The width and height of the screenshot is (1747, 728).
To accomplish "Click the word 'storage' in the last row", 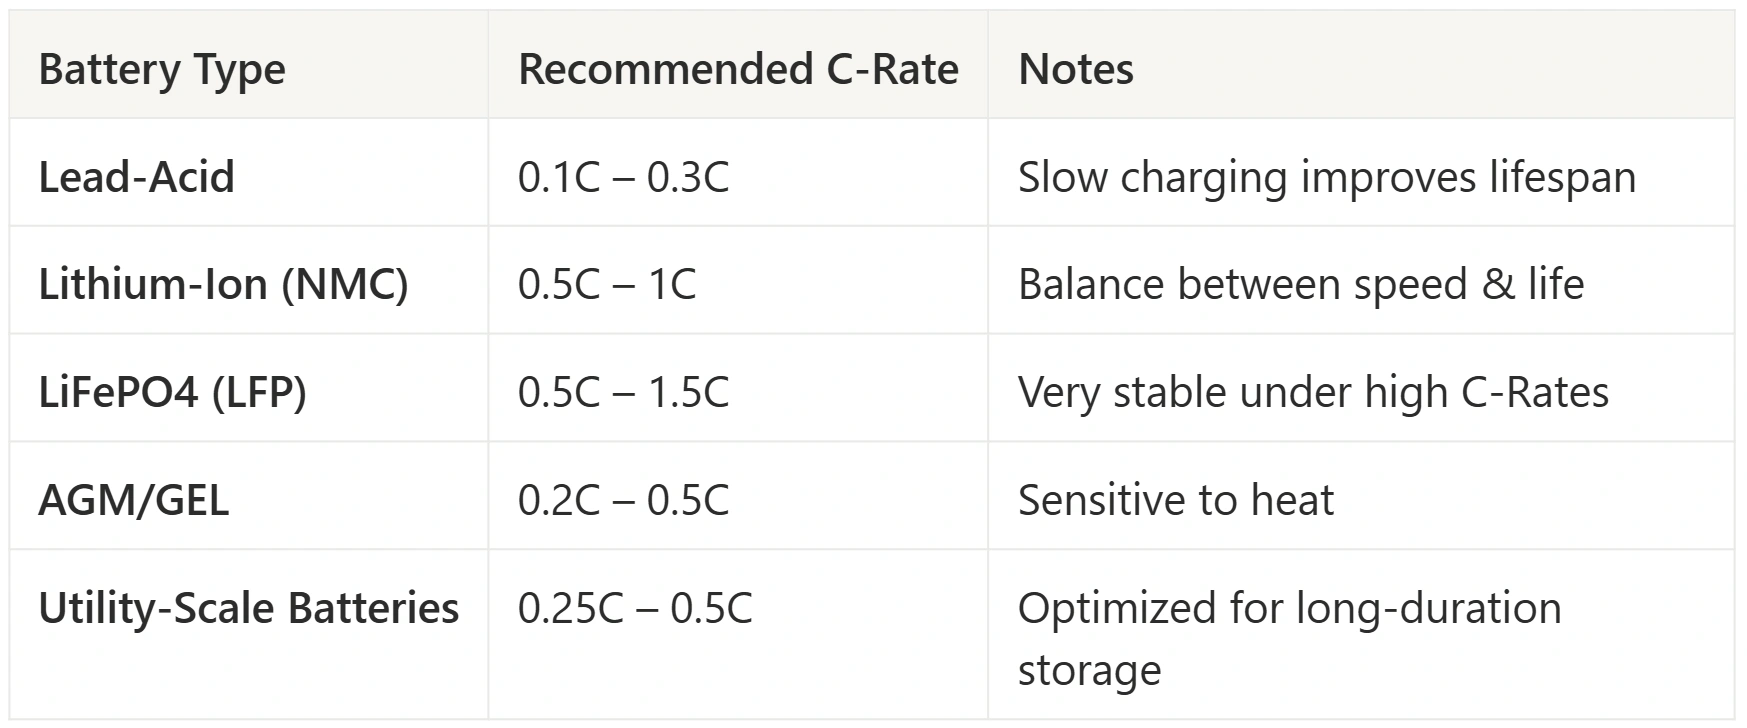I will 1089,670.
